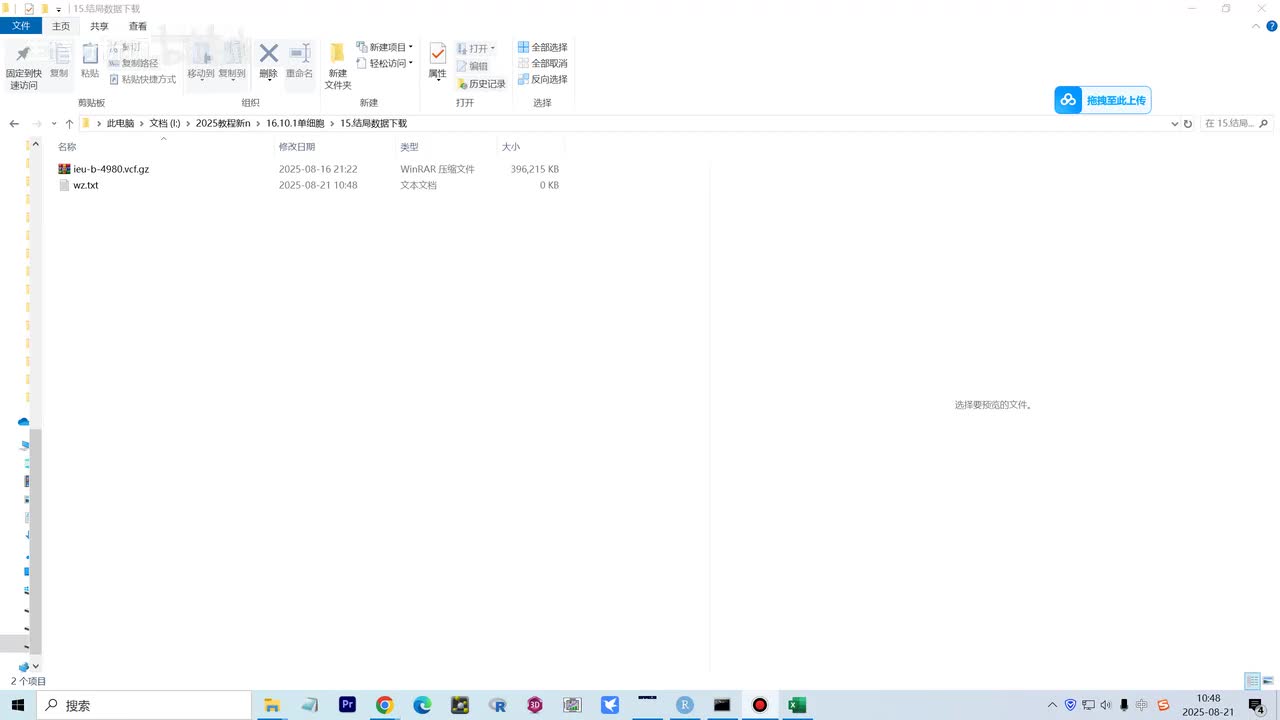
Task: Open the RStudio icon in the taskbar
Action: 685,705
